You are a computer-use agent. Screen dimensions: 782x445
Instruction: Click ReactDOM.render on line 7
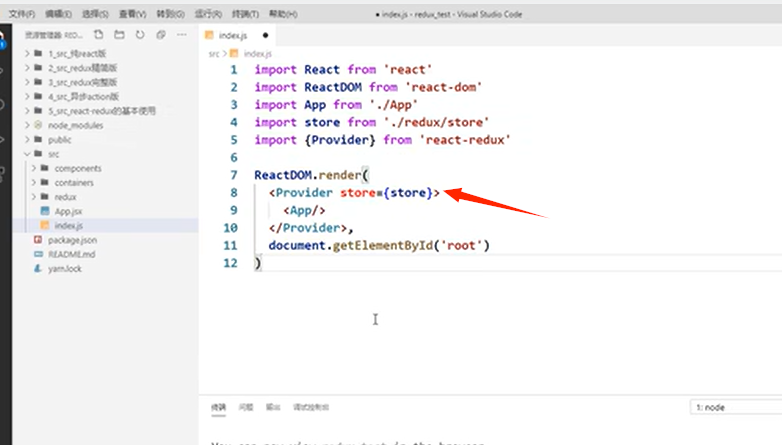[308, 175]
